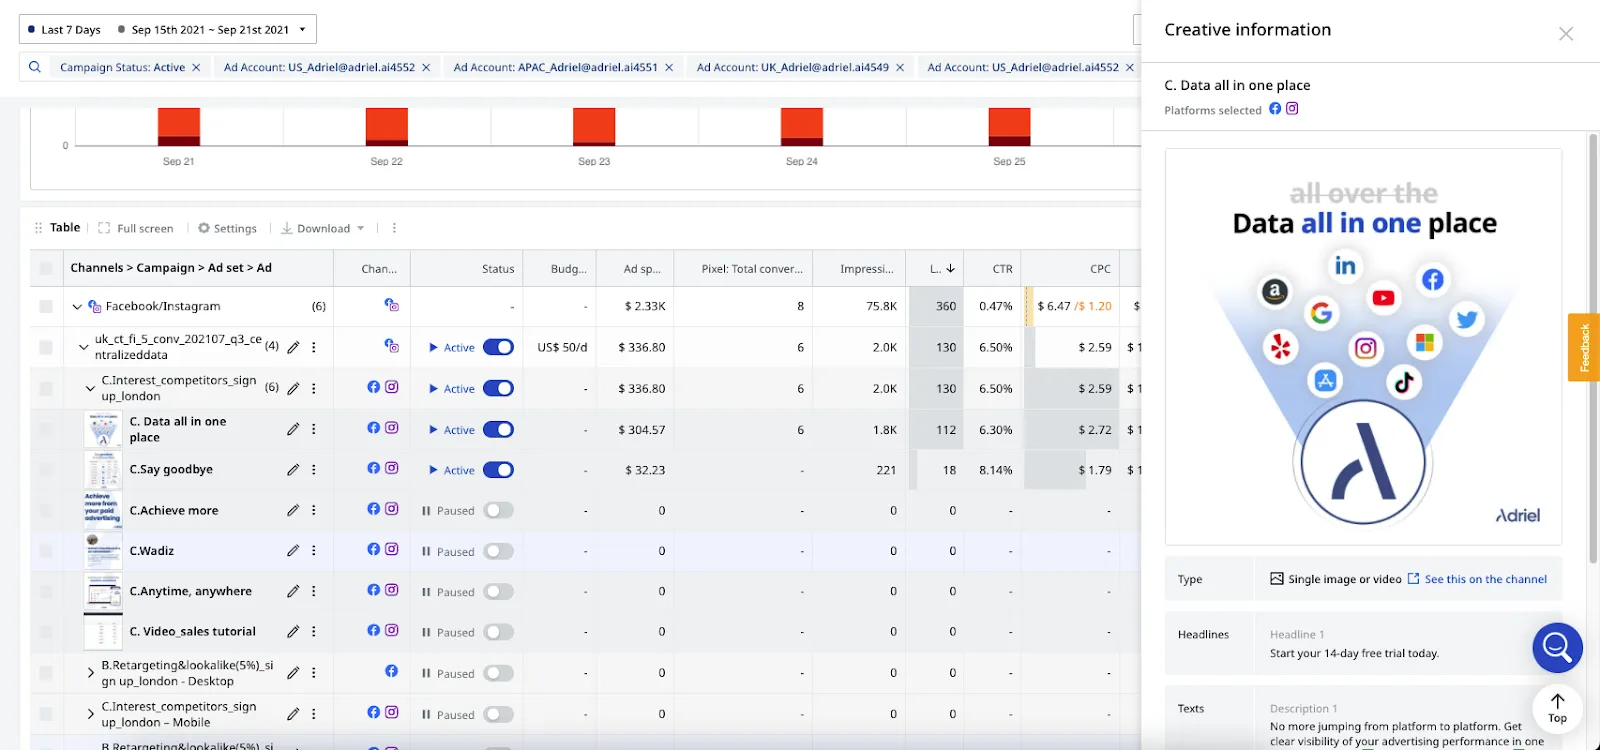This screenshot has width=1600, height=750.
Task: Tick the uk_ct_fi_5_conv campaign row checkbox
Action: tap(46, 347)
